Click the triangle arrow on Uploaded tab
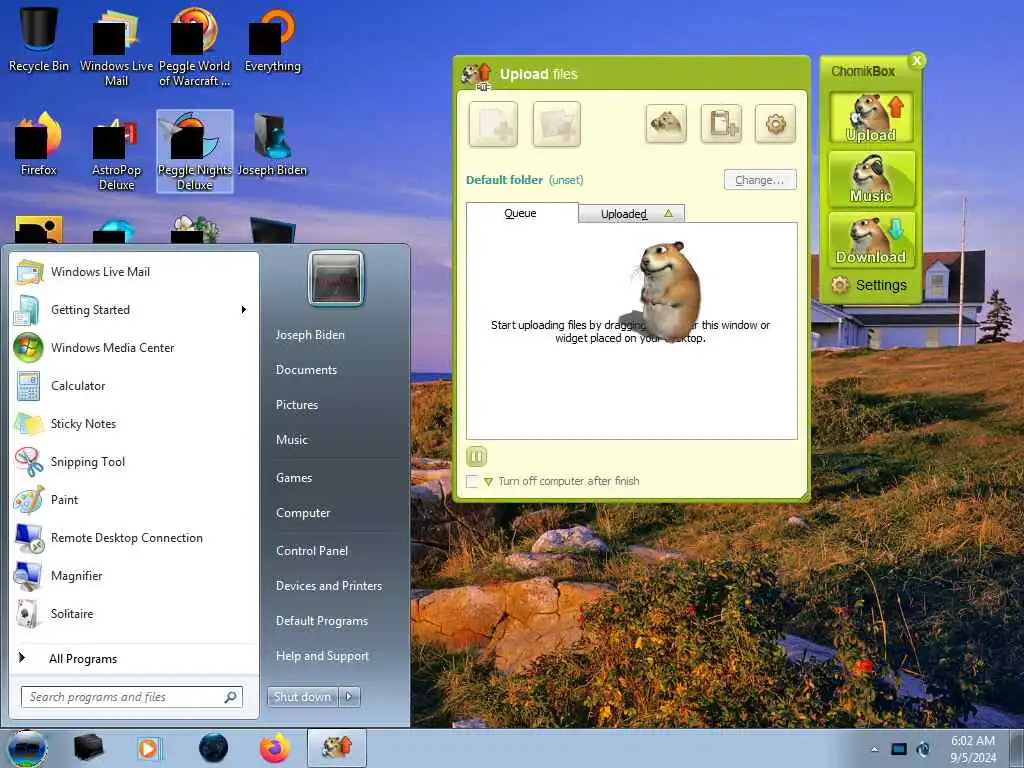 point(668,214)
